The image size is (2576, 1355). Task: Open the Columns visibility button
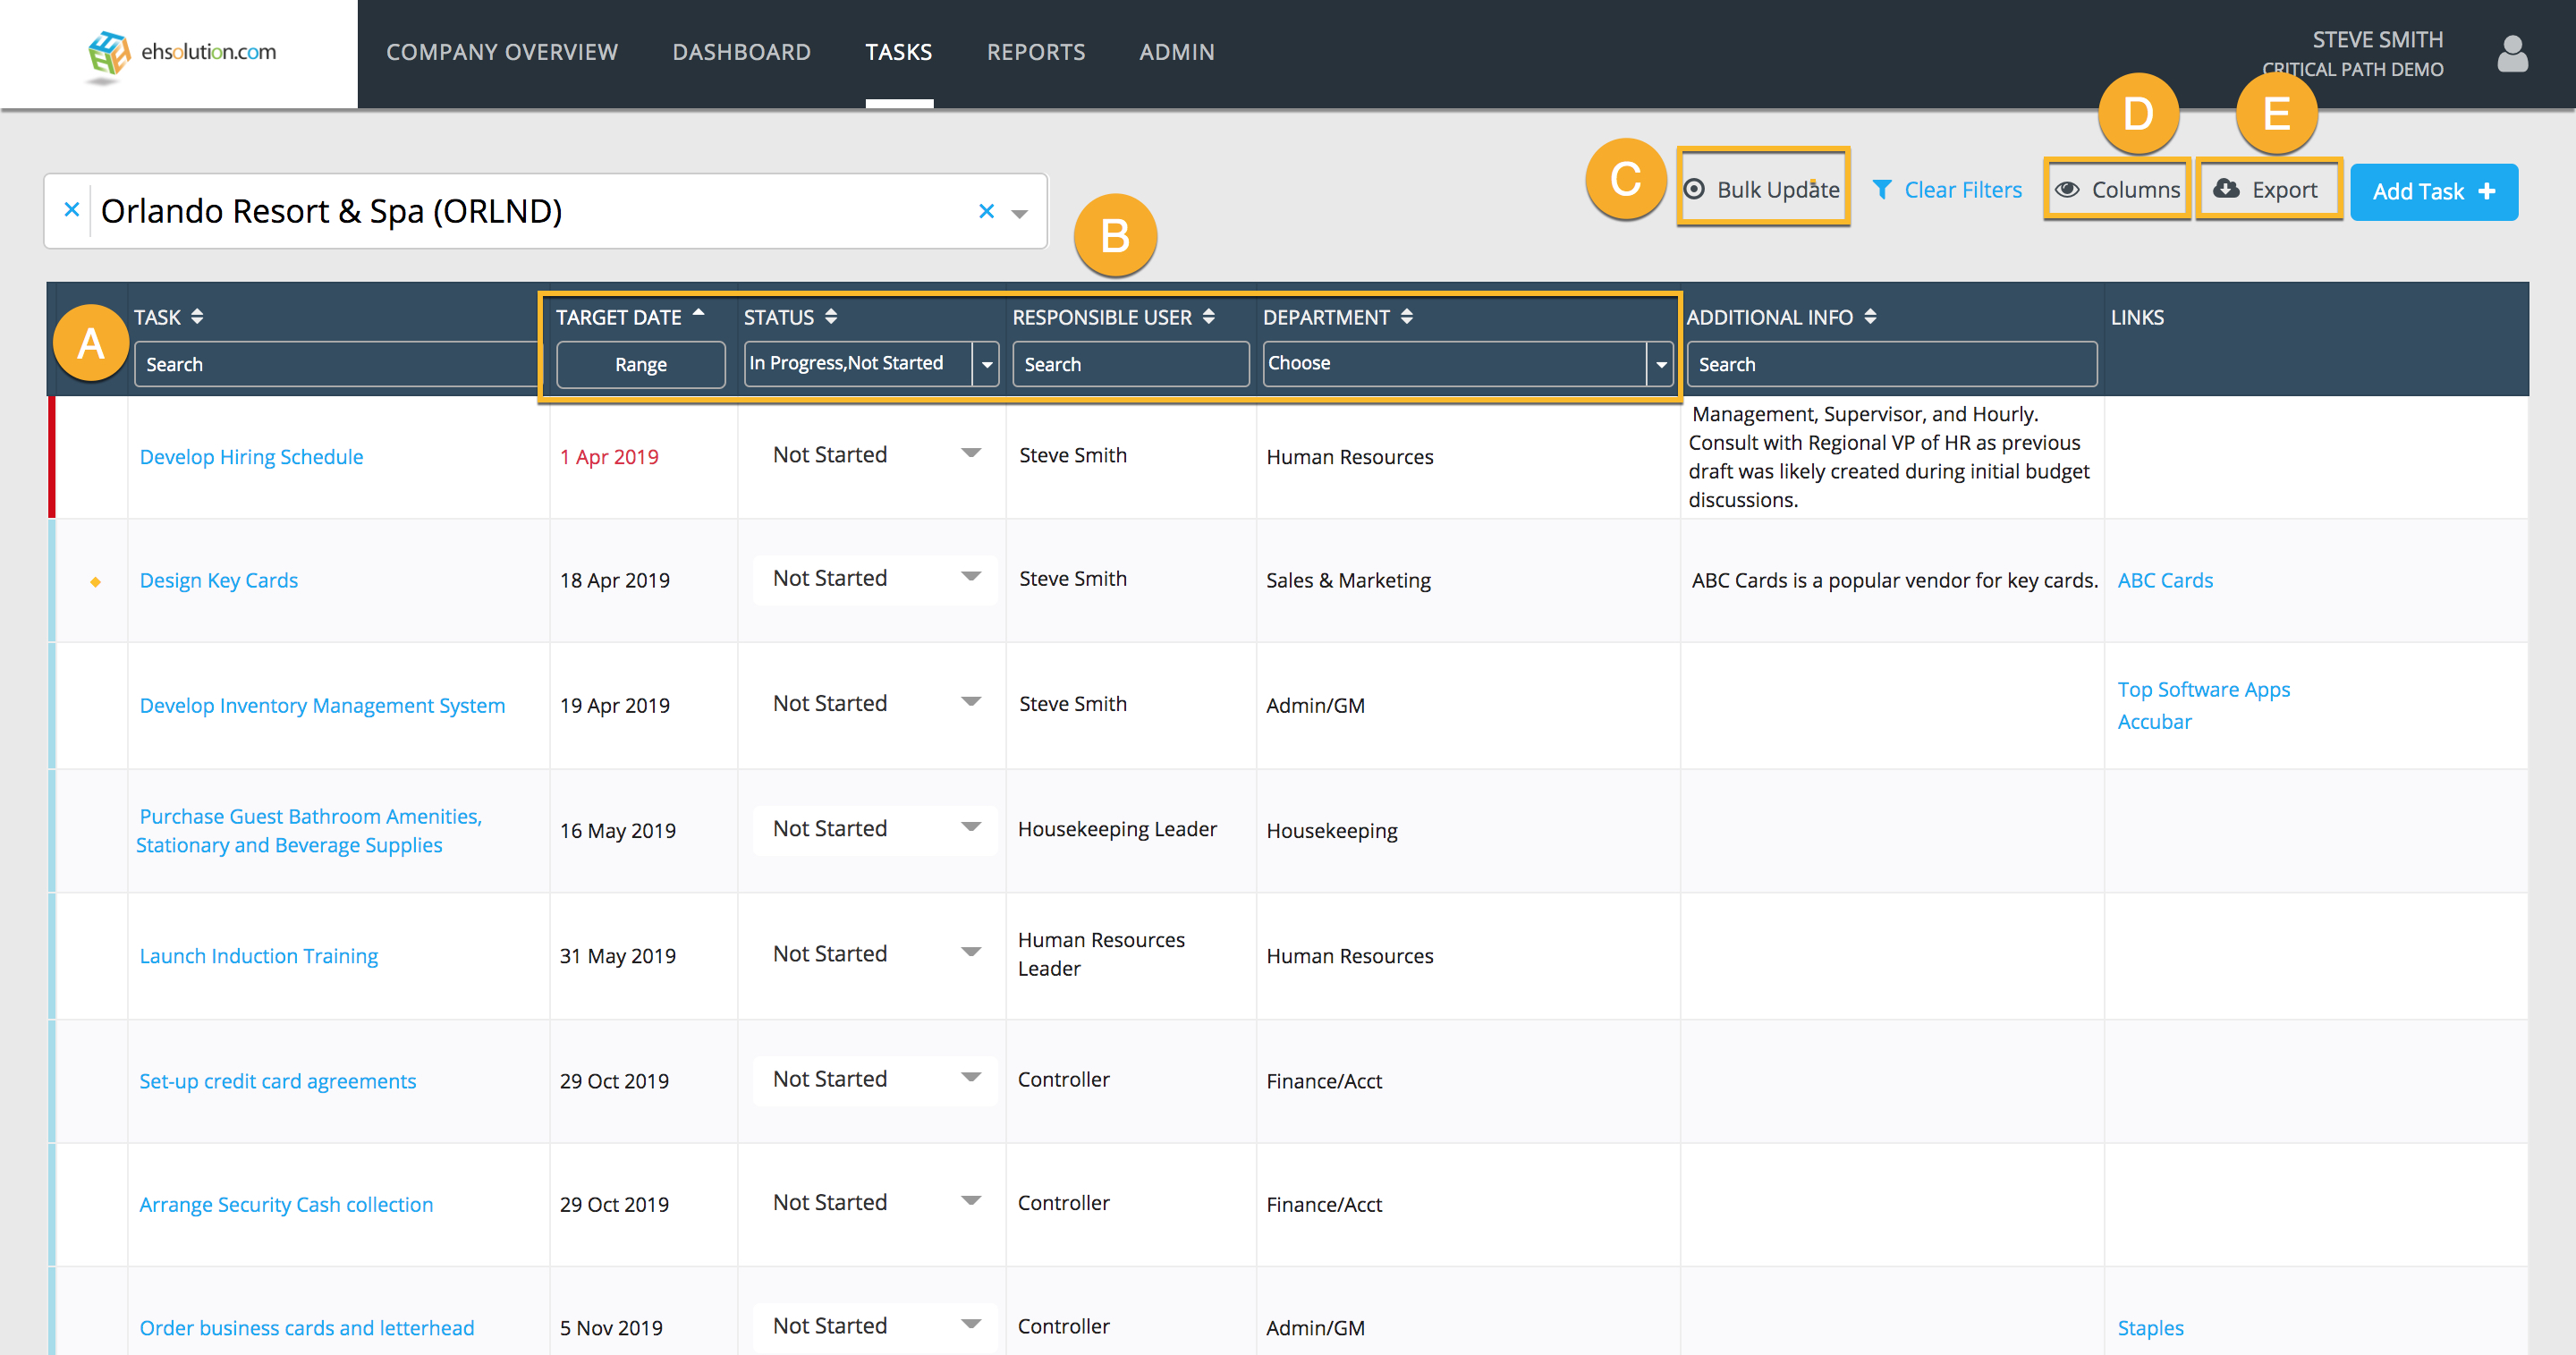click(x=2117, y=189)
